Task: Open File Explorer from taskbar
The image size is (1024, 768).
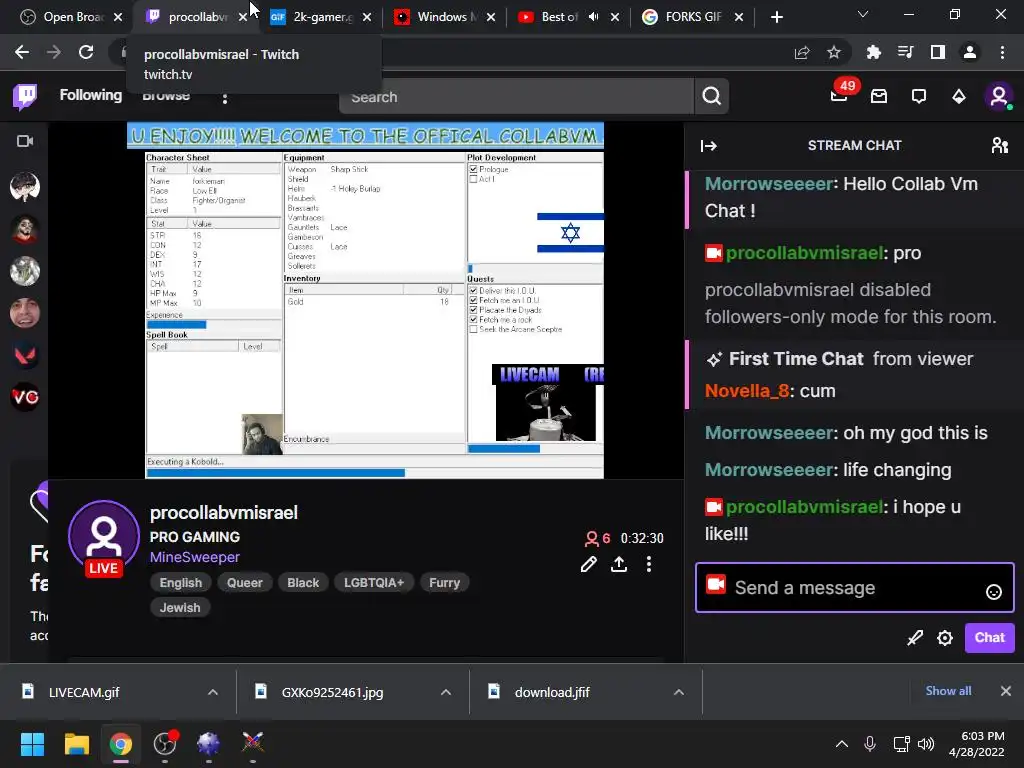Action: point(76,744)
